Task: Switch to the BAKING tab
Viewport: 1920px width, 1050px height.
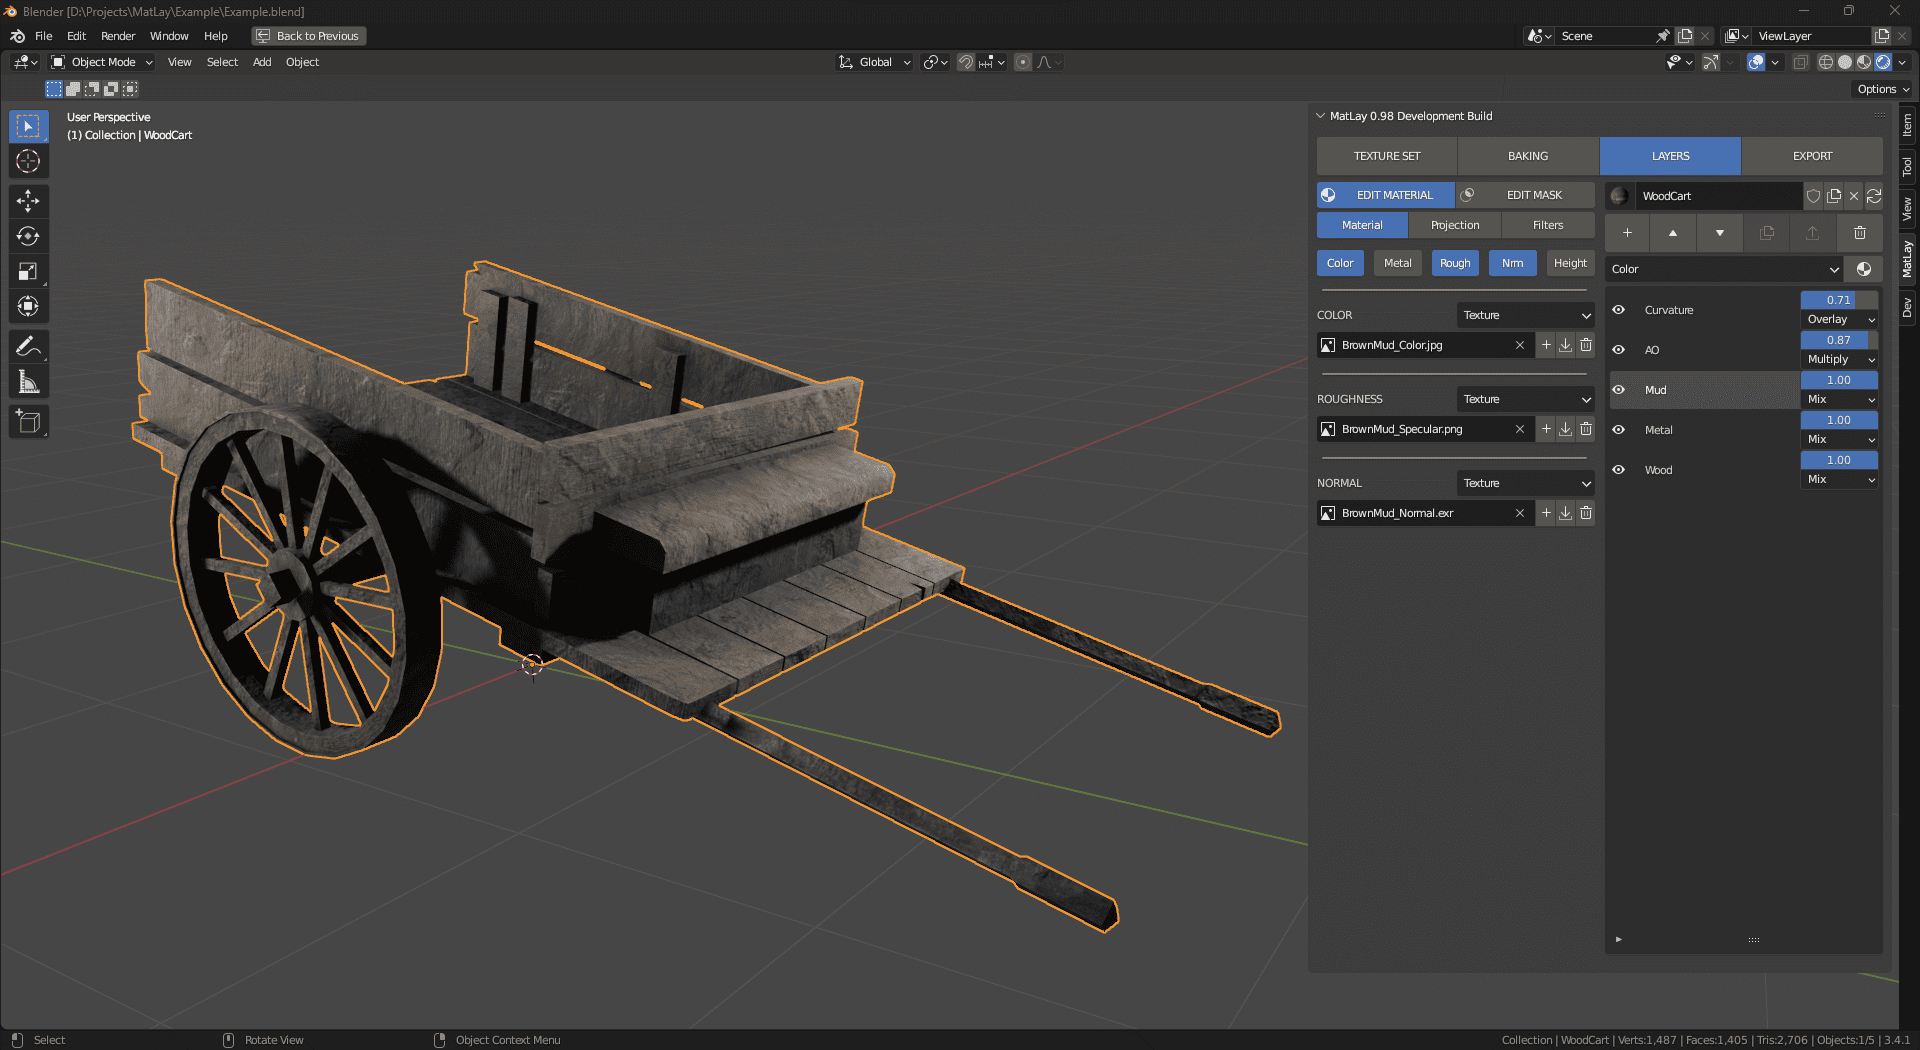Action: [x=1527, y=156]
